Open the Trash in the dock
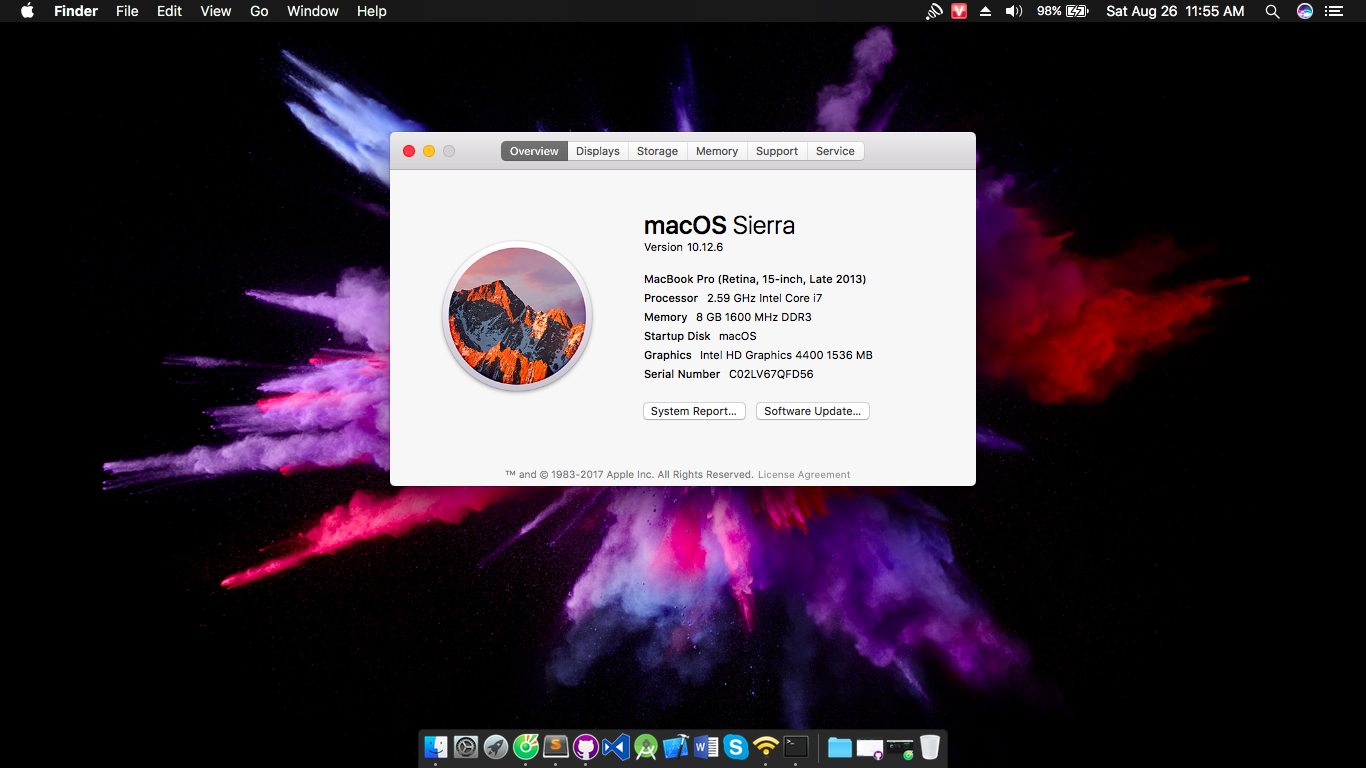This screenshot has width=1366, height=768. pyautogui.click(x=930, y=747)
